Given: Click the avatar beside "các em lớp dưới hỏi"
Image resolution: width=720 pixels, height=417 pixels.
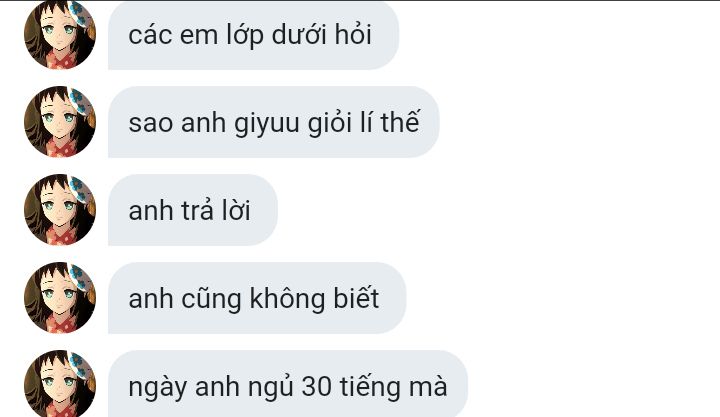Looking at the screenshot, I should click(60, 34).
